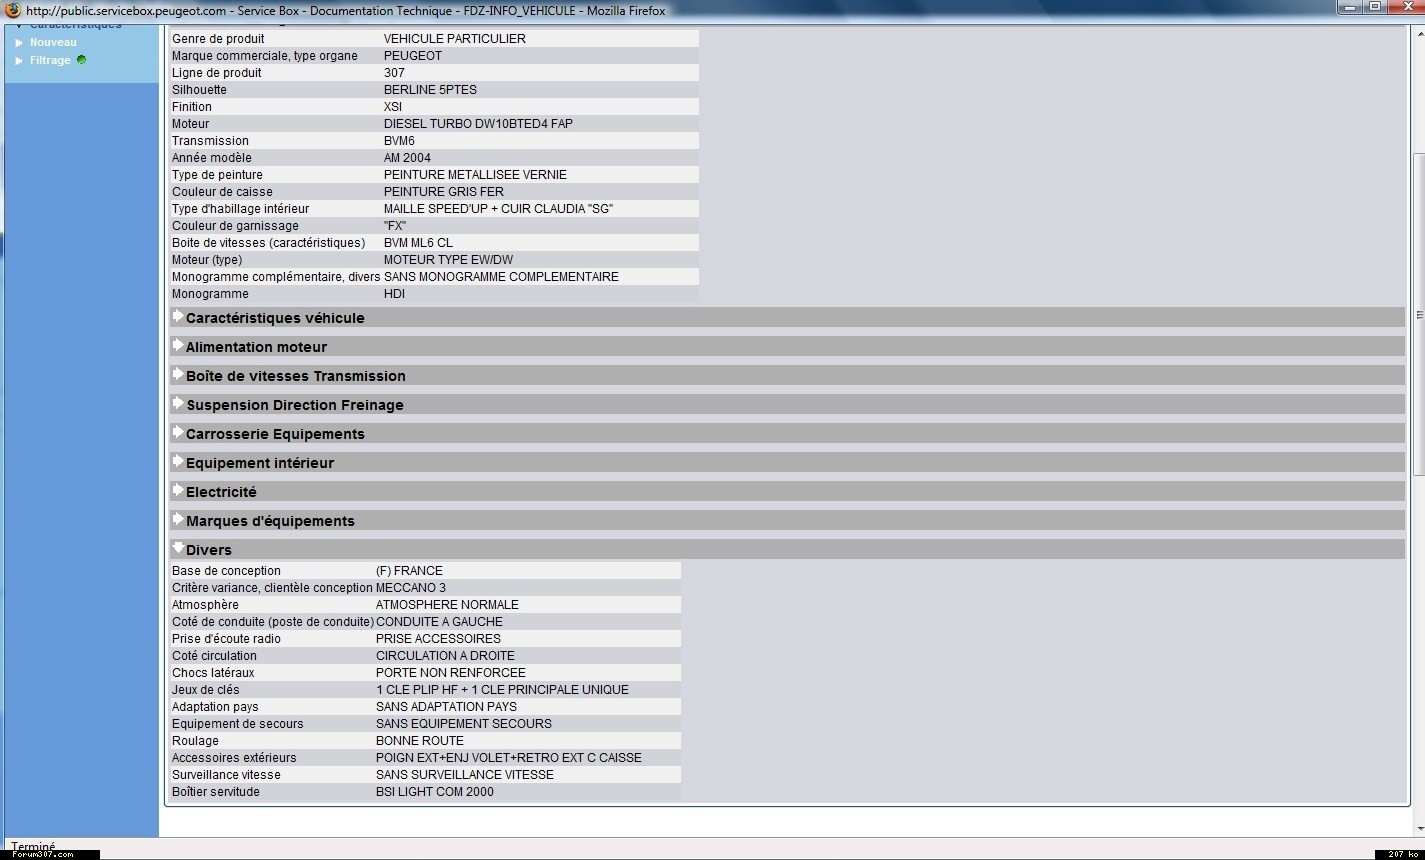Expand the Alimentation moteur section

point(787,346)
